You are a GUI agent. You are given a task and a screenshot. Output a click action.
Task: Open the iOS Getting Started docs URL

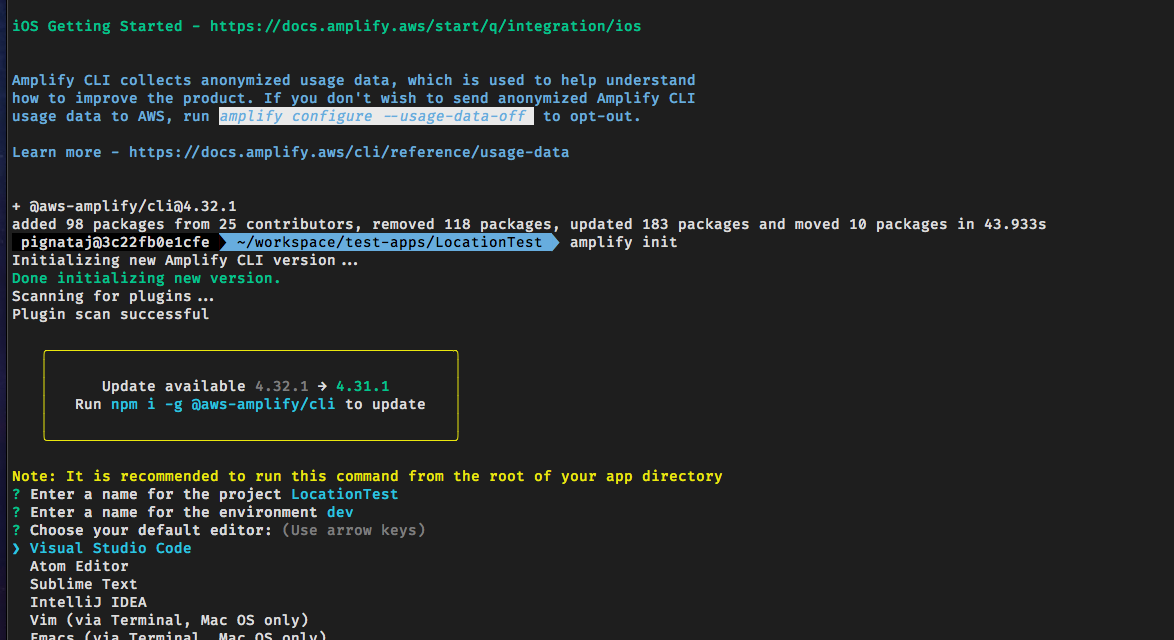pyautogui.click(x=425, y=26)
